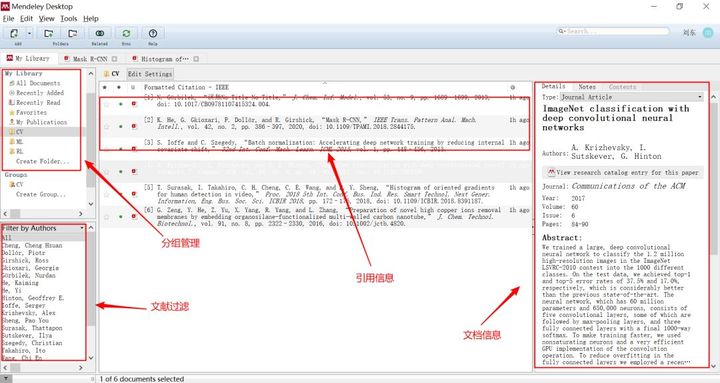720x383 pixels.
Task: Click Create Group... link in sidebar
Action: [x=40, y=194]
